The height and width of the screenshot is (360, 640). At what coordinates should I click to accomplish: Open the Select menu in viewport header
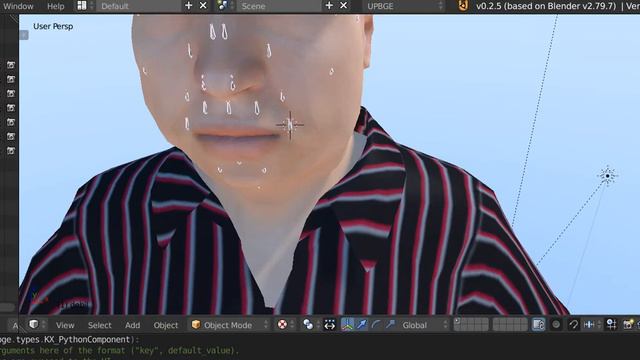tap(100, 325)
